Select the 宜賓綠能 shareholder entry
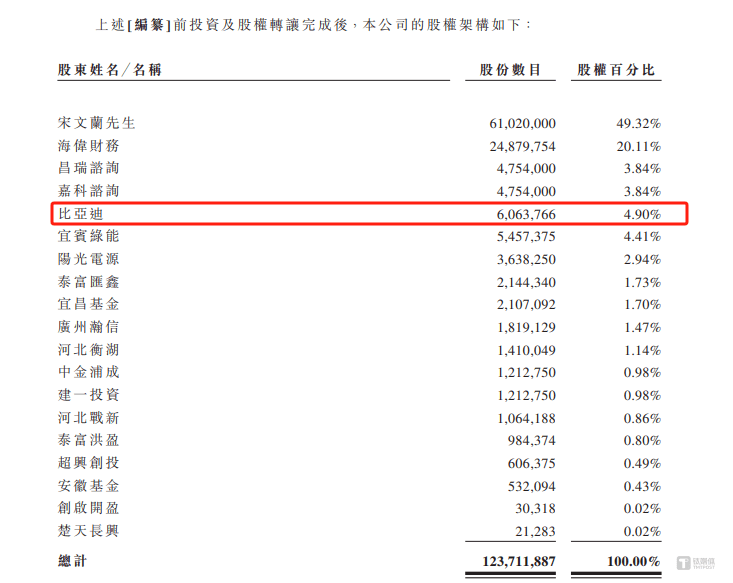Viewport: 733px width, 583px height. [x=89, y=236]
